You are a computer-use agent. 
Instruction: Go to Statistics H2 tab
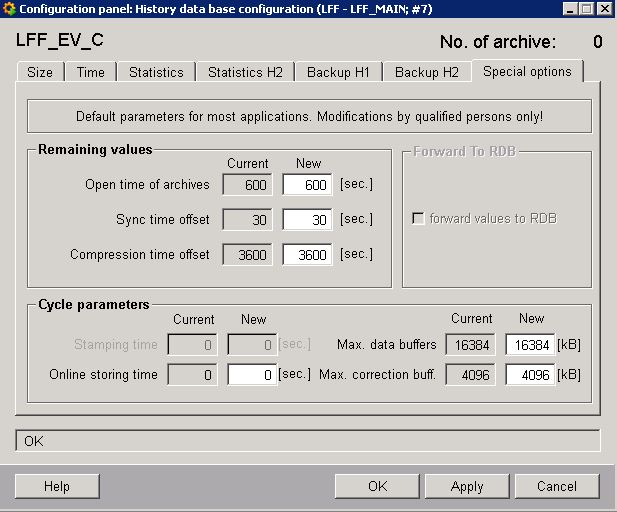245,72
